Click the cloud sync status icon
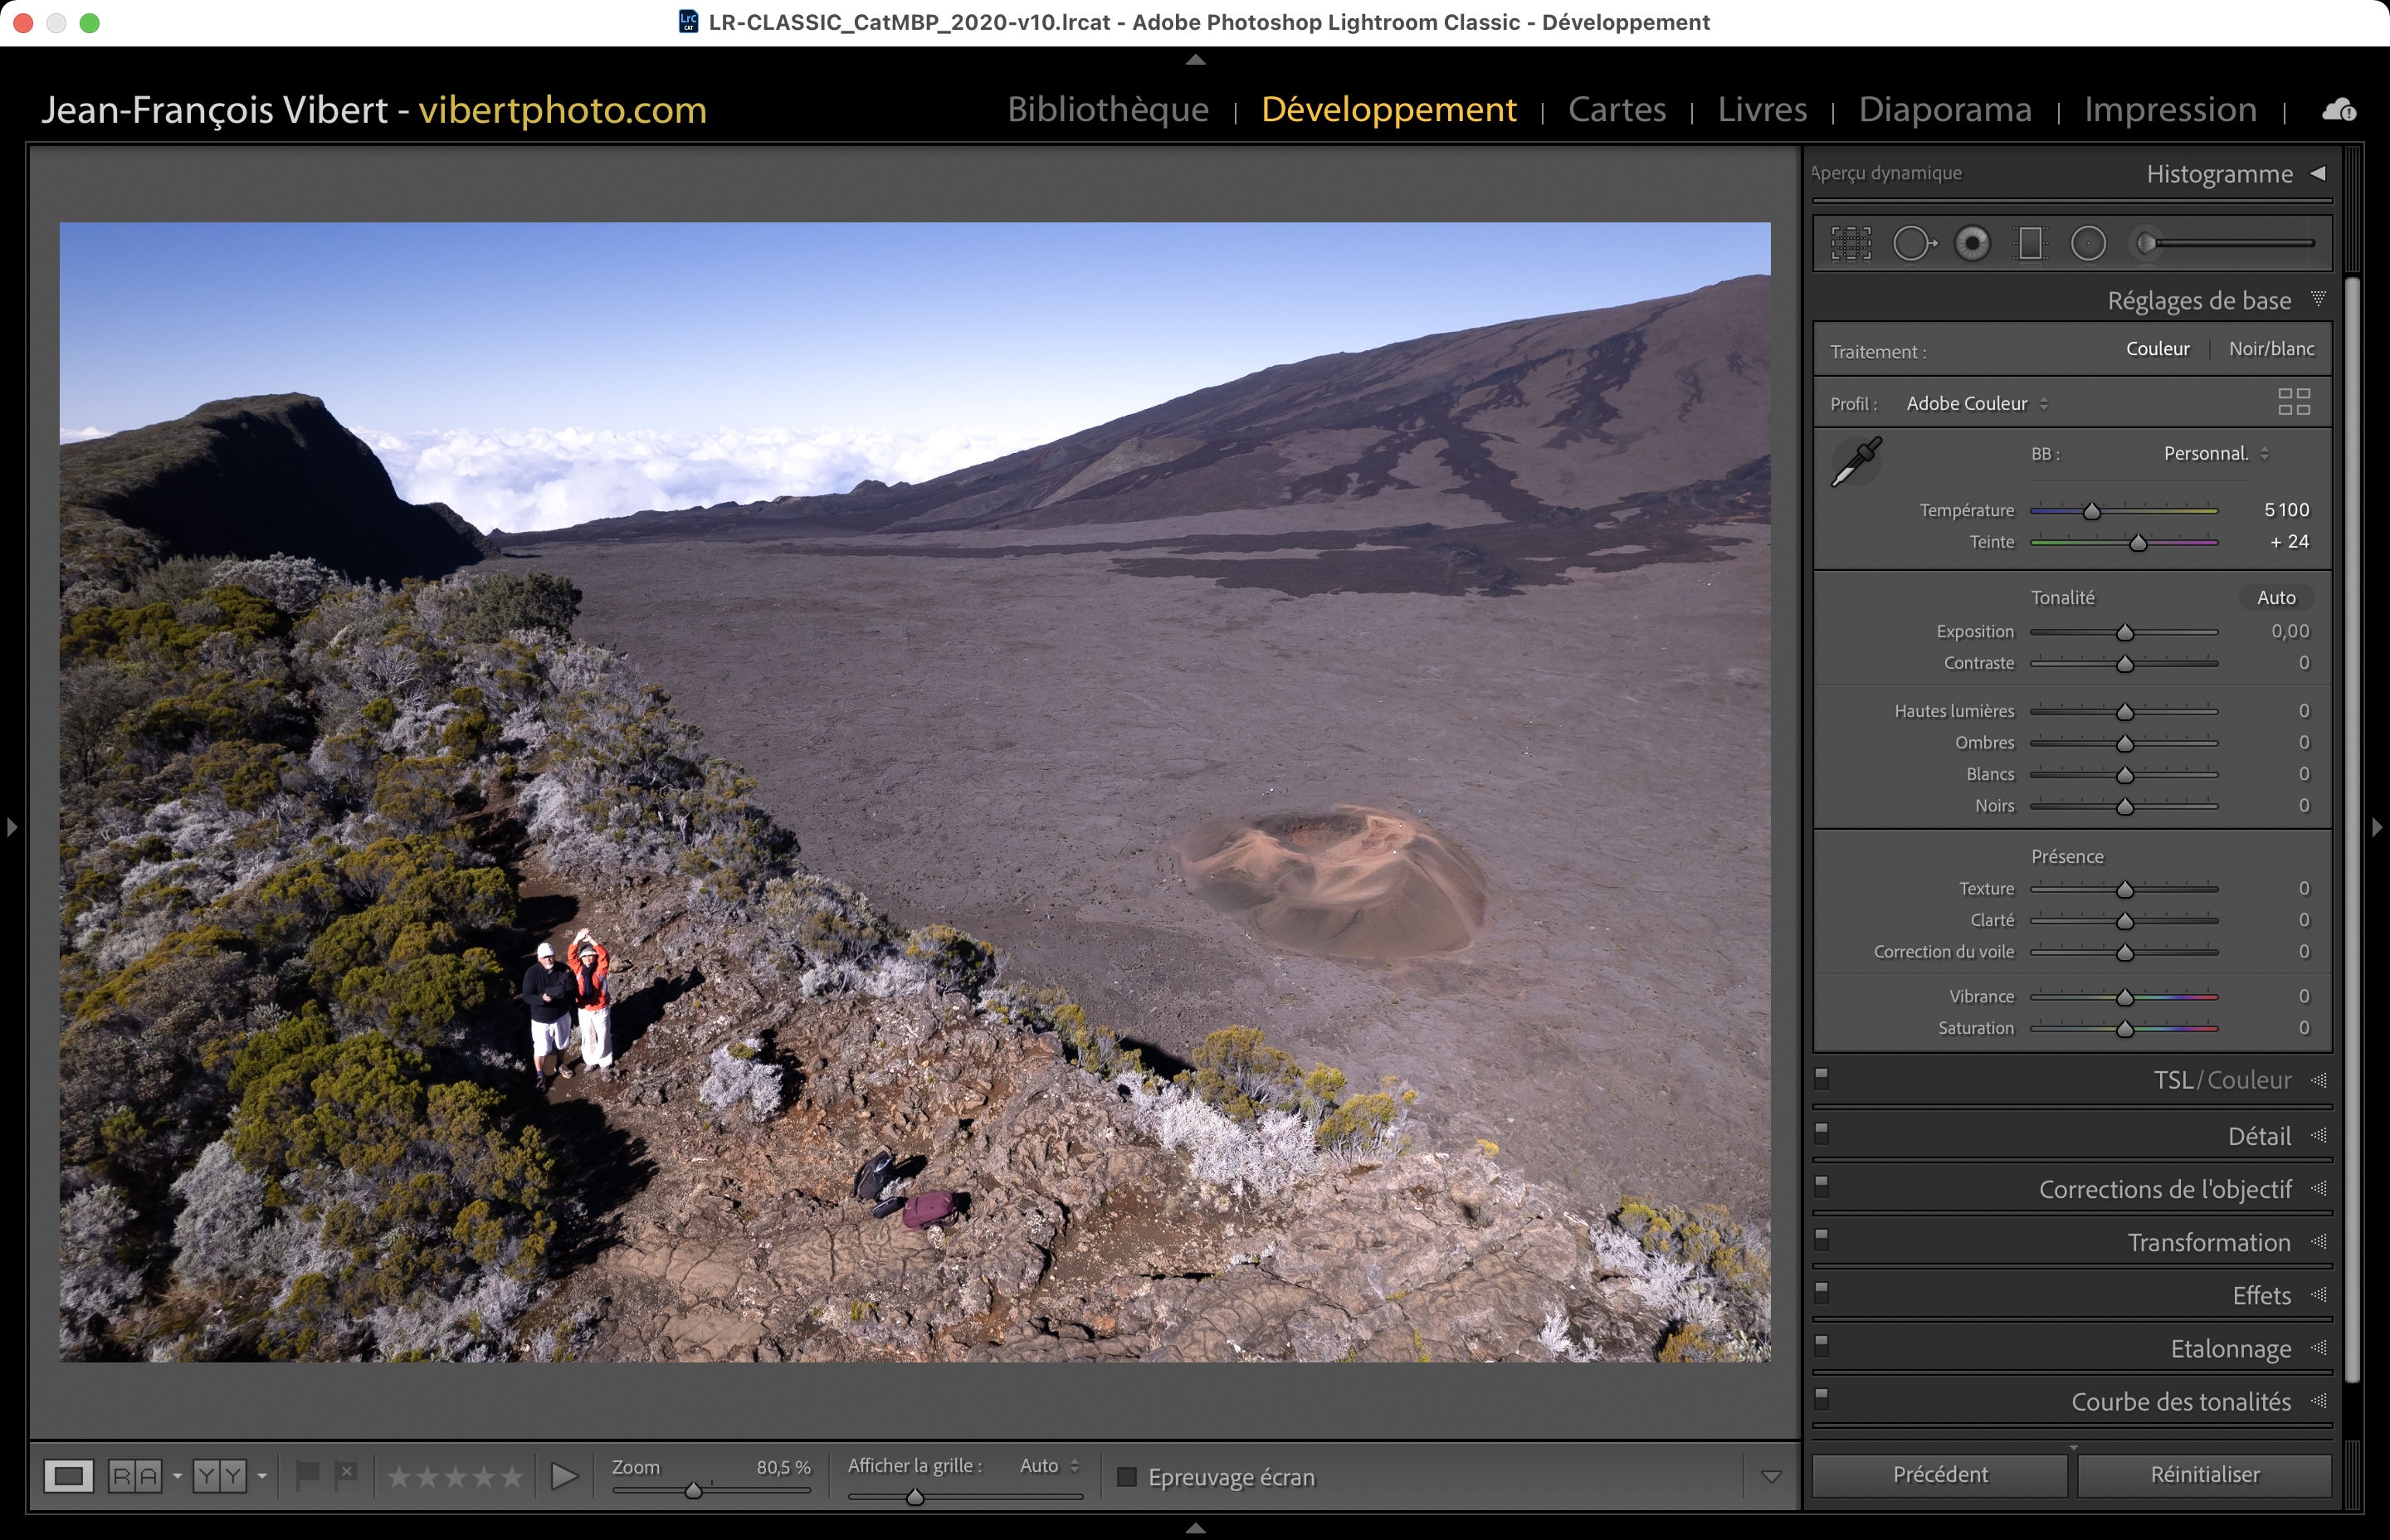Image resolution: width=2390 pixels, height=1540 pixels. (x=2338, y=110)
